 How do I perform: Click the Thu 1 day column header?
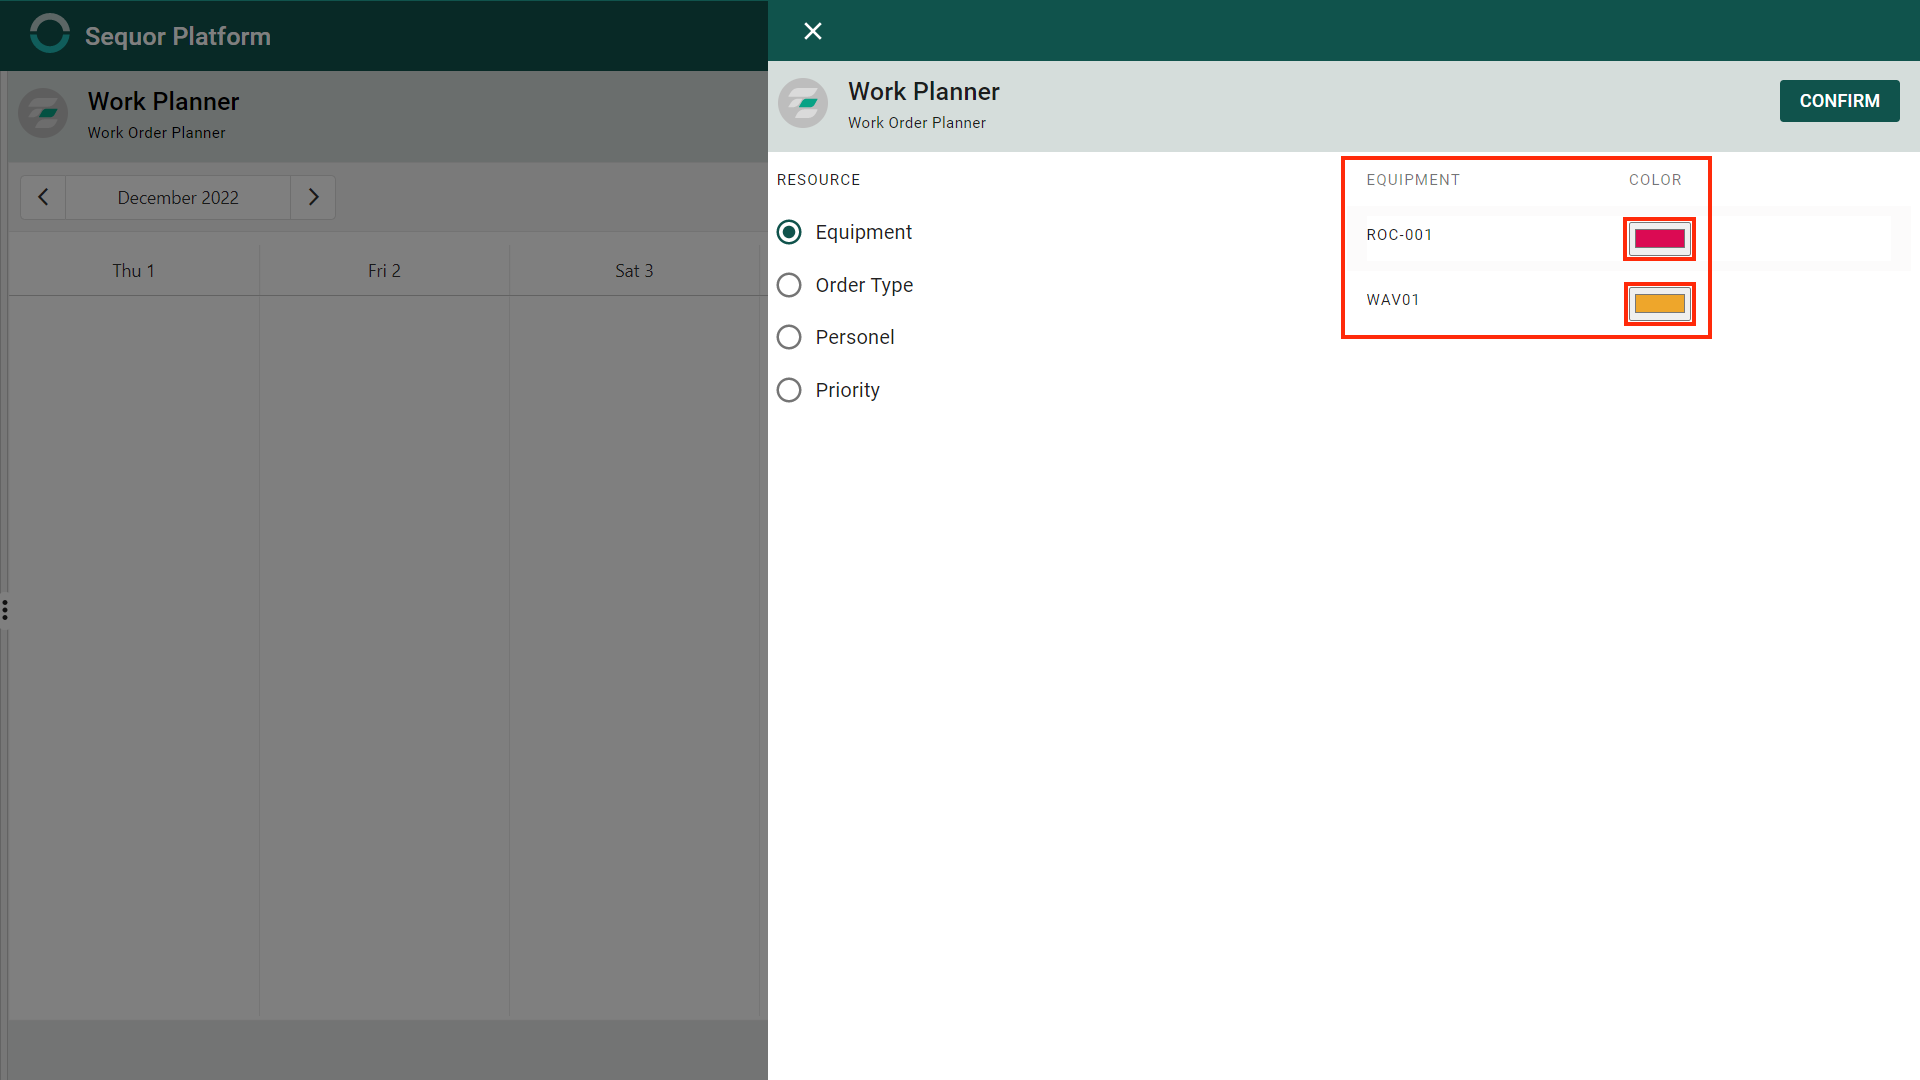pos(134,271)
